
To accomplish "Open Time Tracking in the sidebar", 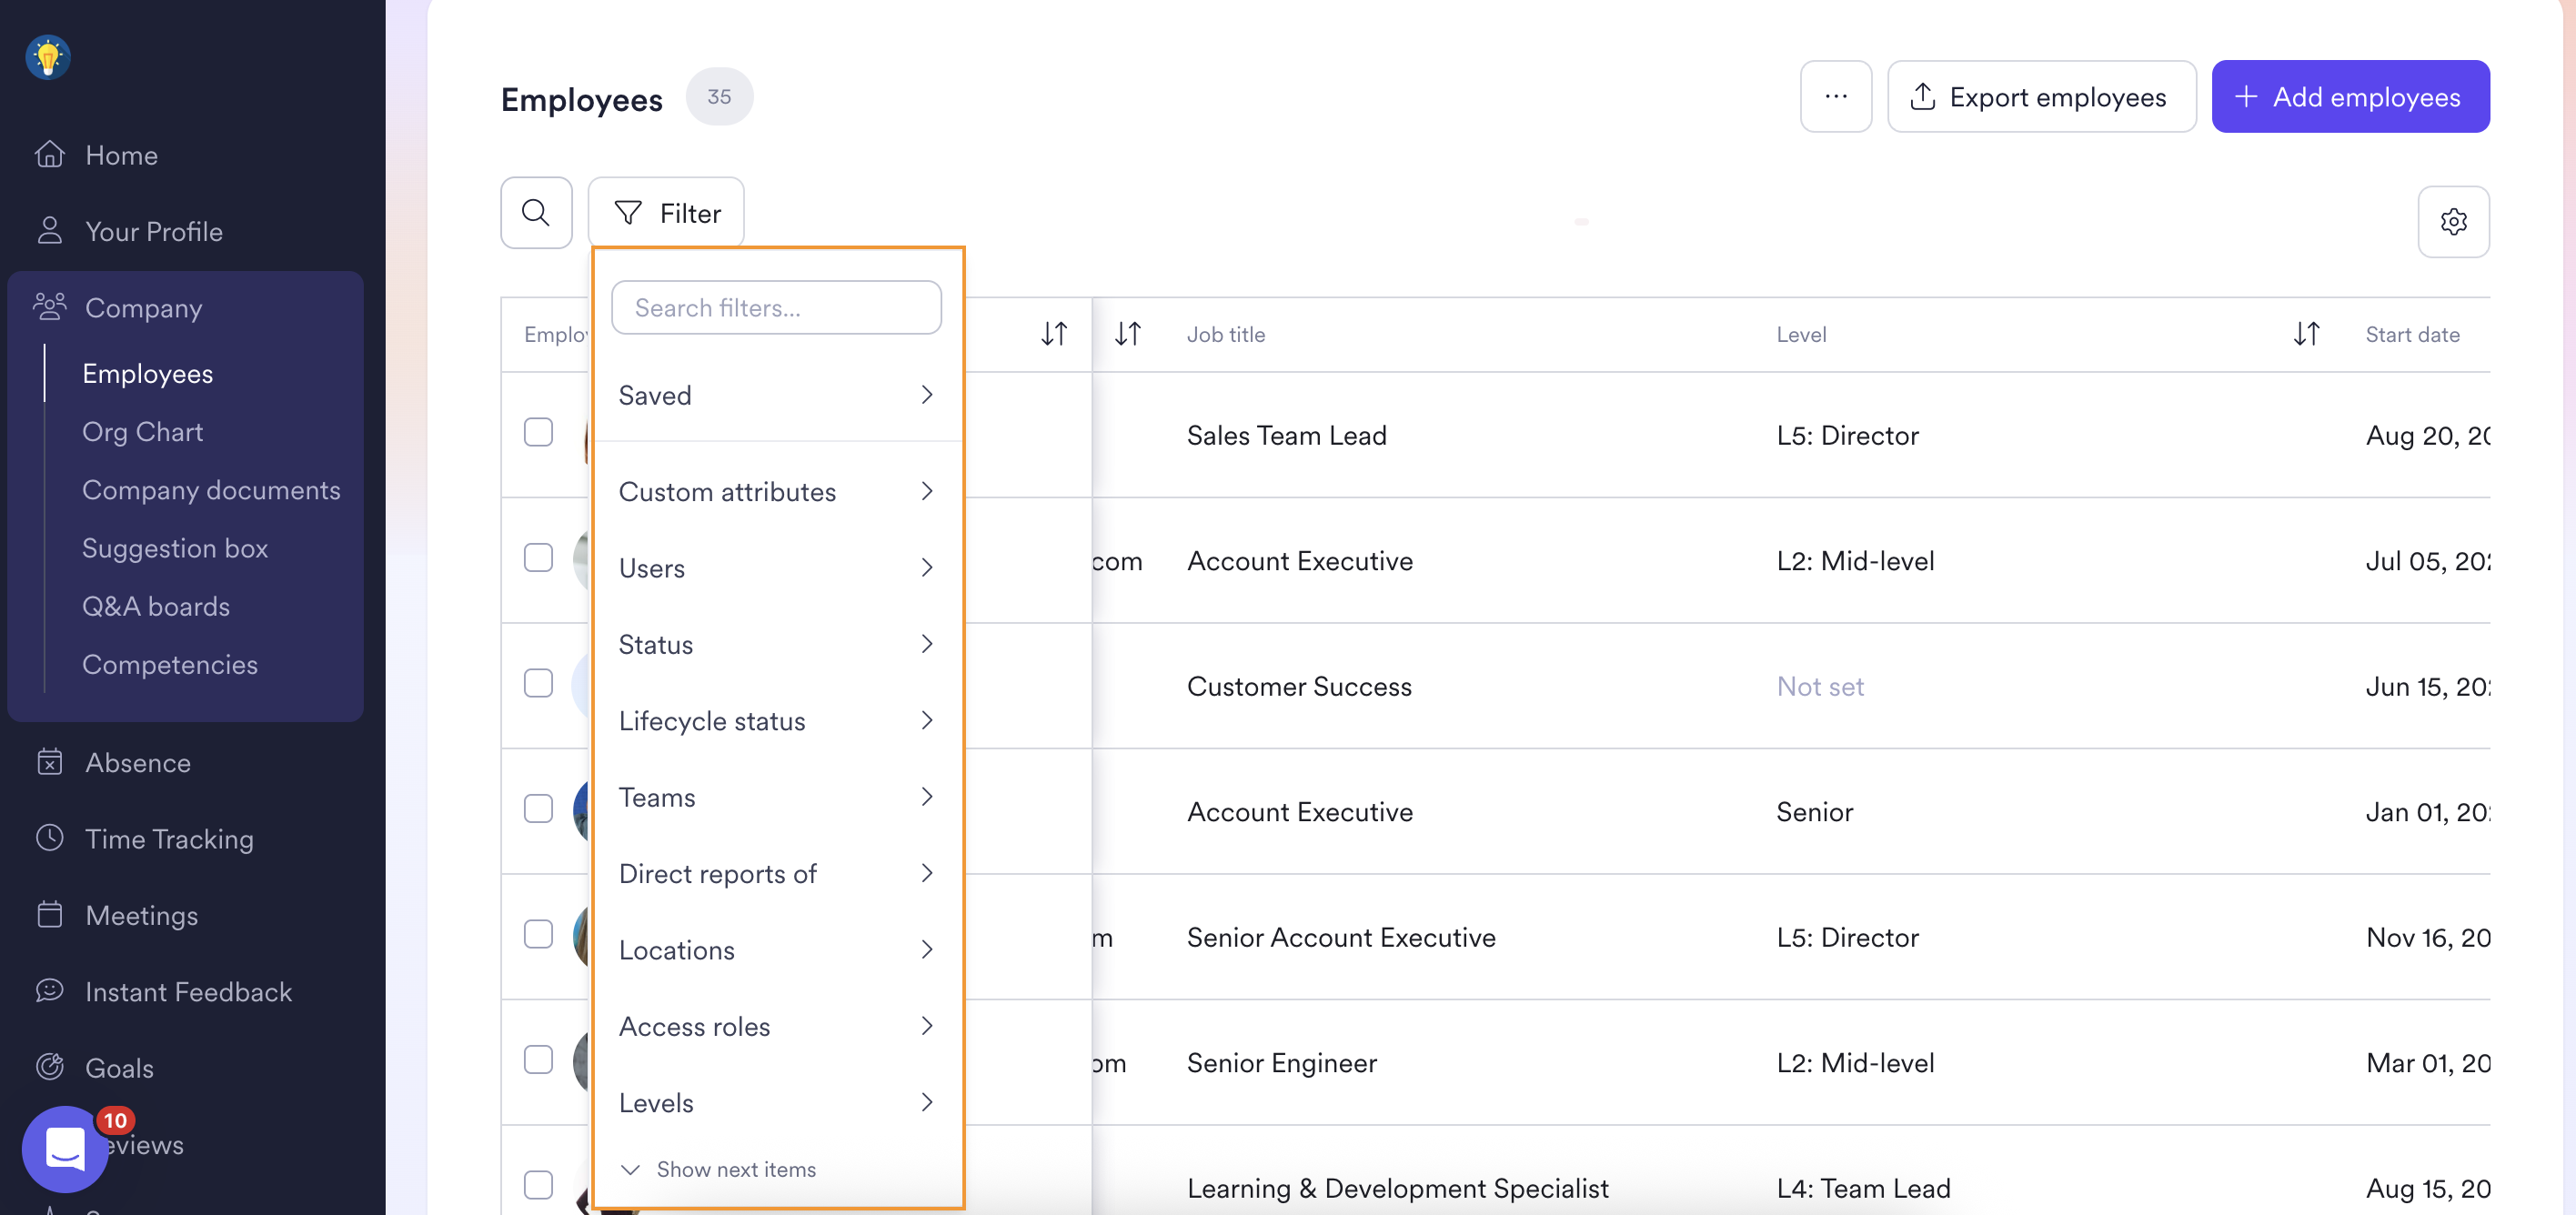I will click(169, 838).
